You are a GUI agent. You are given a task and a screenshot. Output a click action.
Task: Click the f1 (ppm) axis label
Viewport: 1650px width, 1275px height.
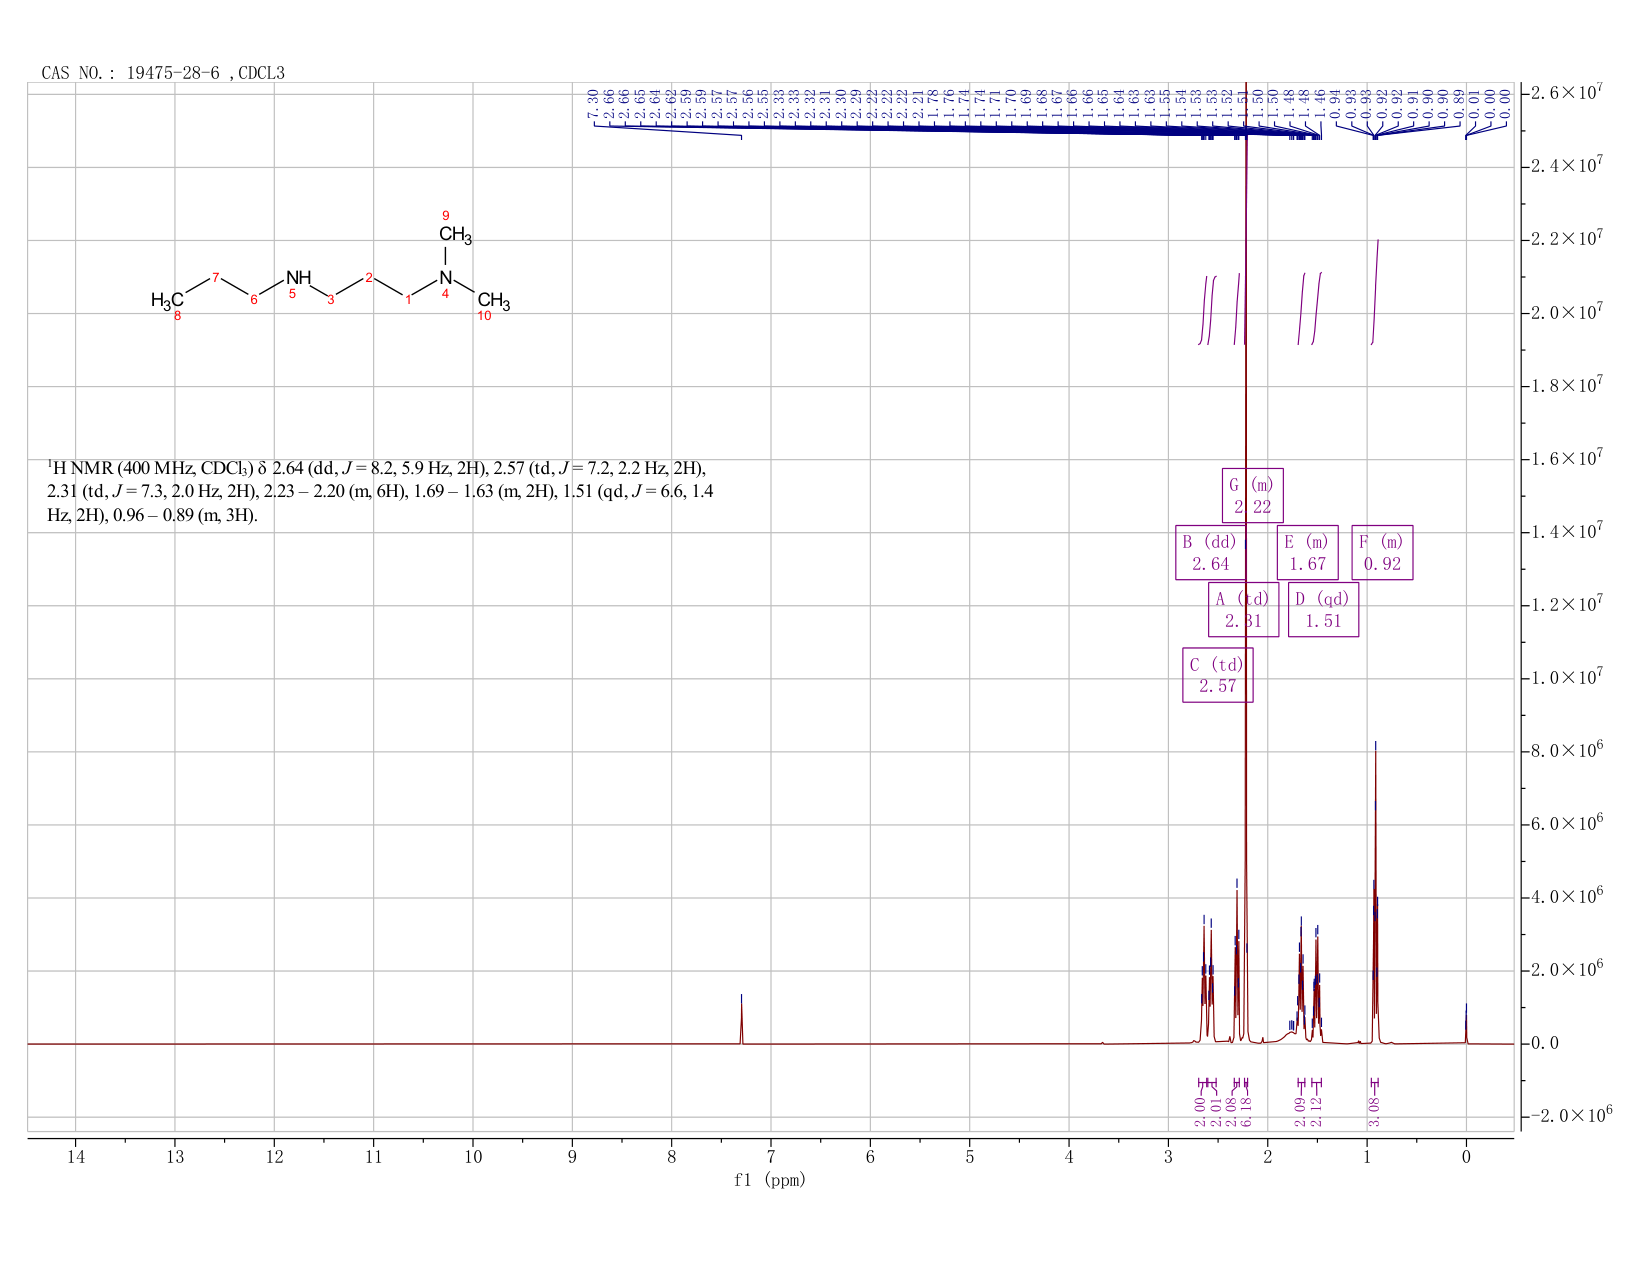tap(770, 1180)
